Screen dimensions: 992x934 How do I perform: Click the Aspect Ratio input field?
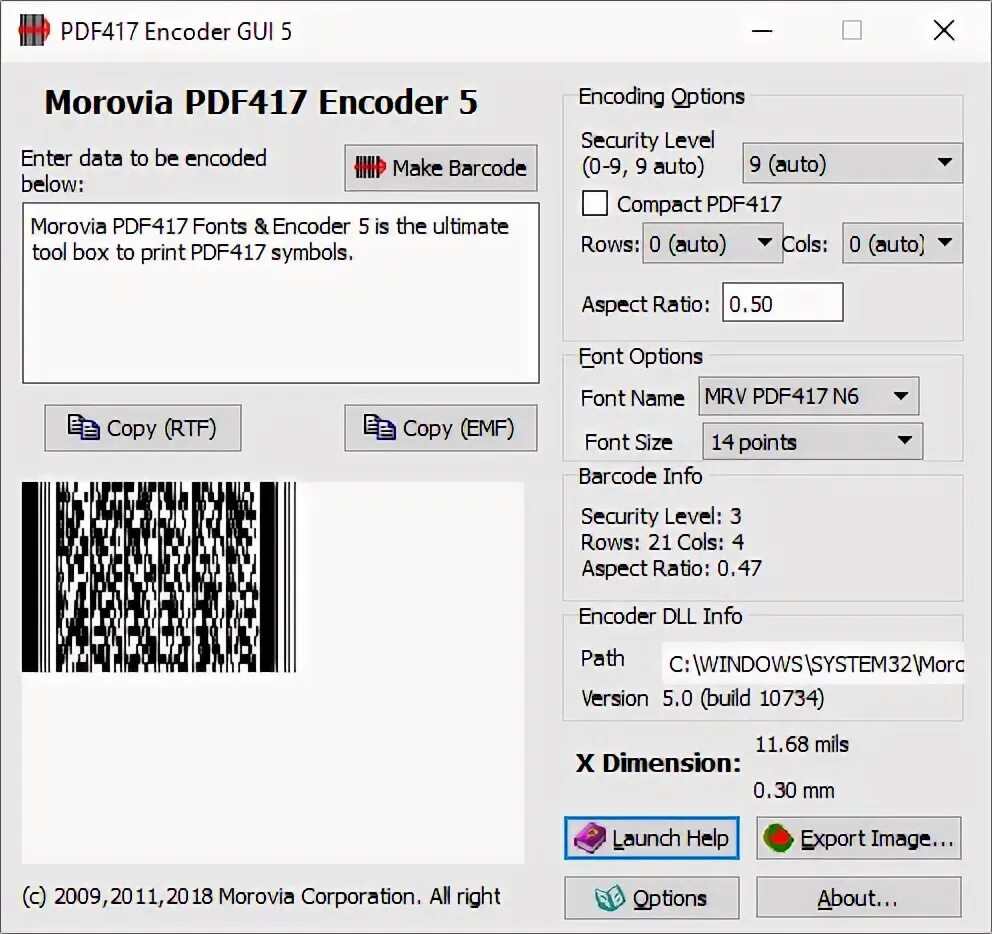[783, 302]
